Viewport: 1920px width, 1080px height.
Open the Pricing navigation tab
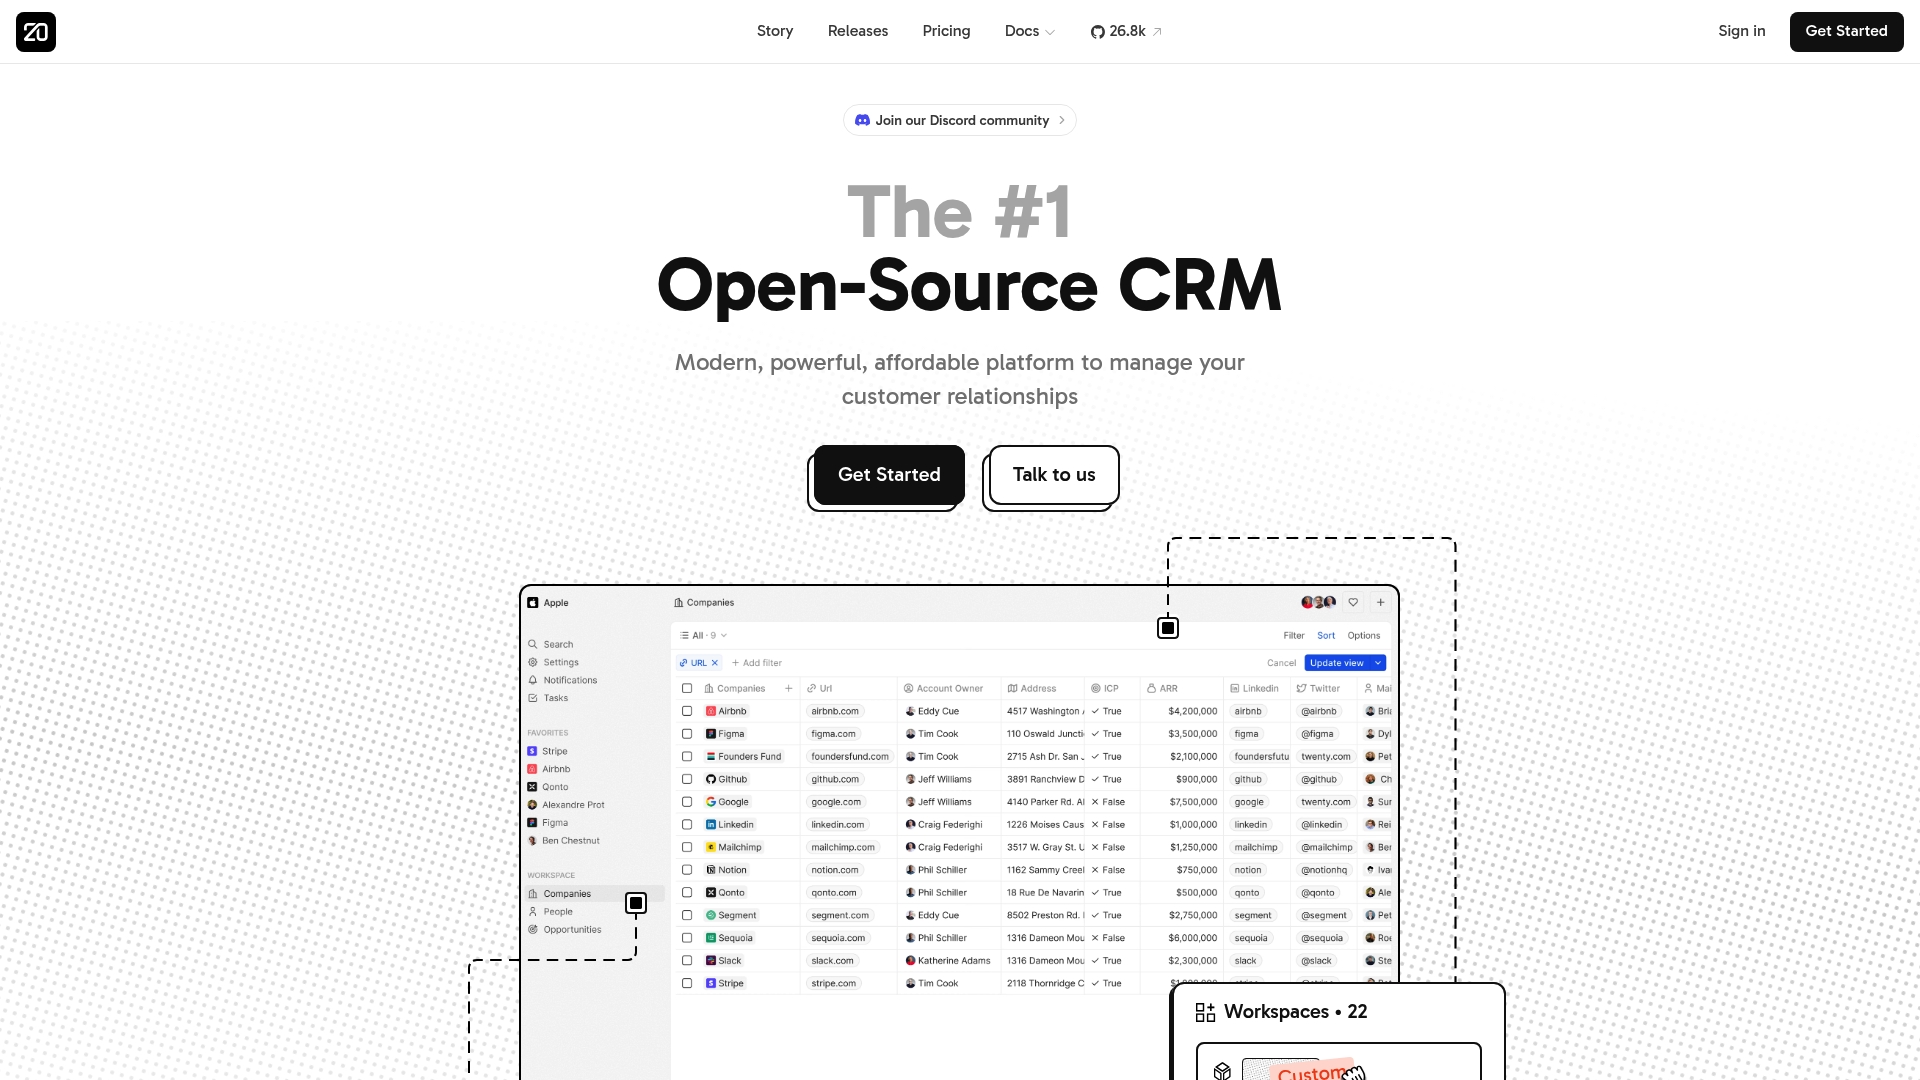pyautogui.click(x=947, y=32)
